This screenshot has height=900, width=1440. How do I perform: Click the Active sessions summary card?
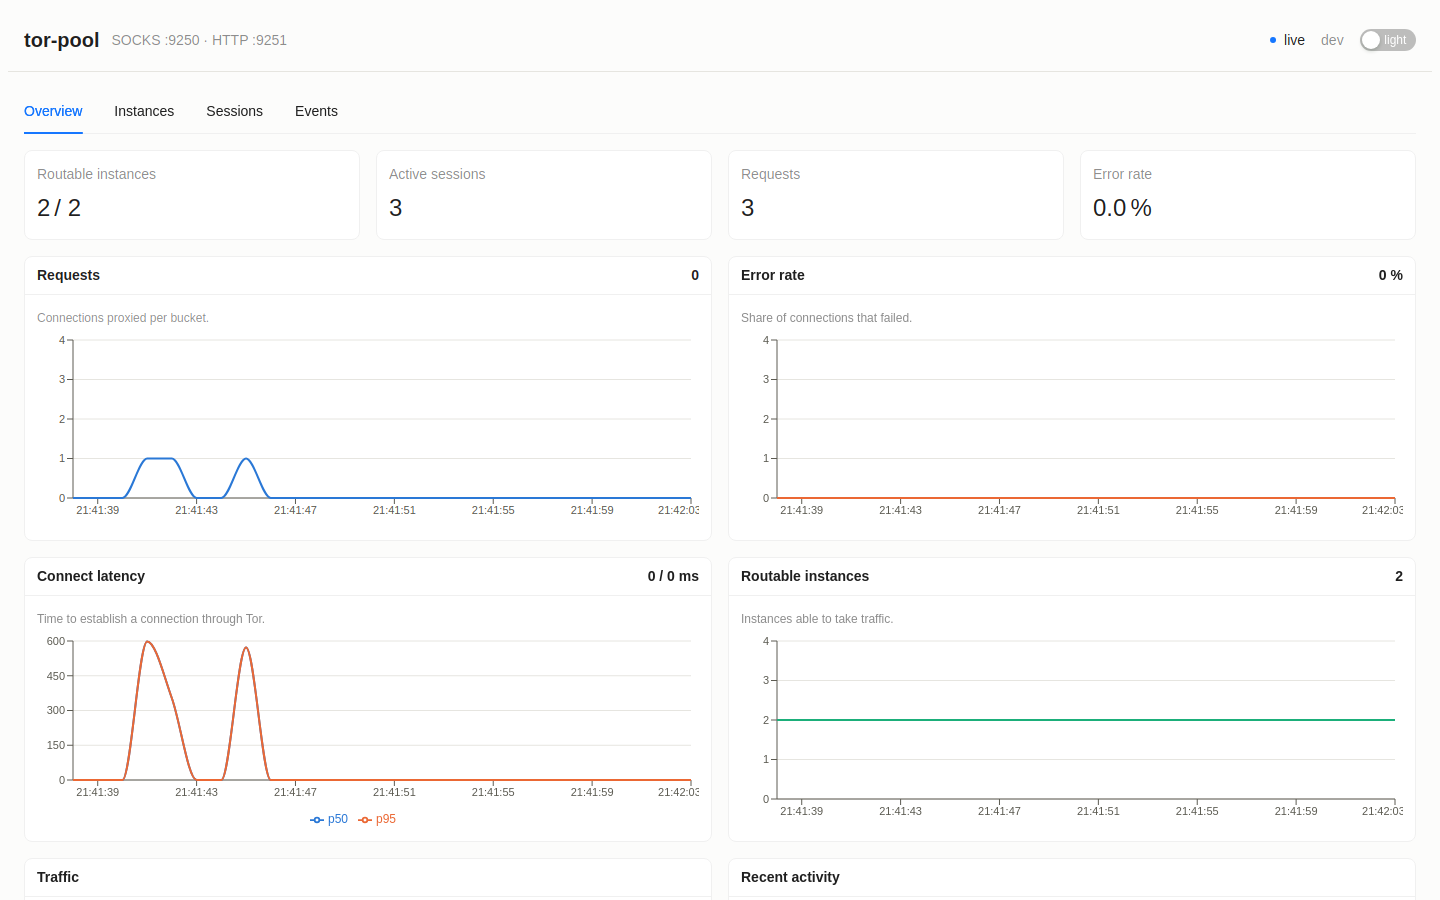point(544,195)
